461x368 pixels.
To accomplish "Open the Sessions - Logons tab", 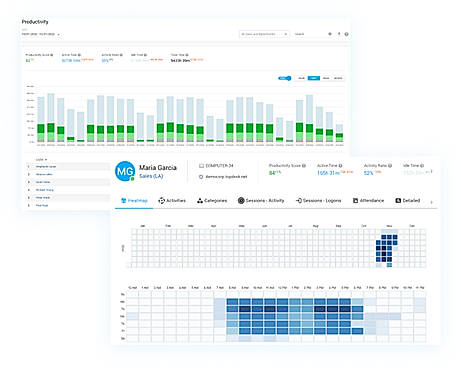I will tap(319, 201).
